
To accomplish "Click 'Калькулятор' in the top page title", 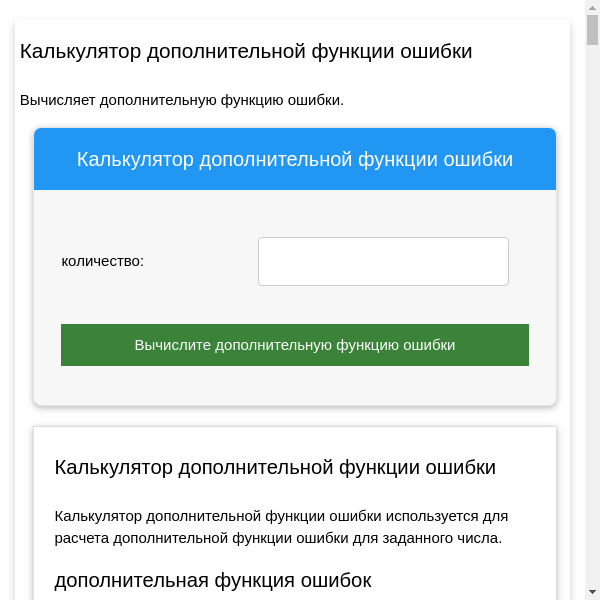I will tap(80, 51).
